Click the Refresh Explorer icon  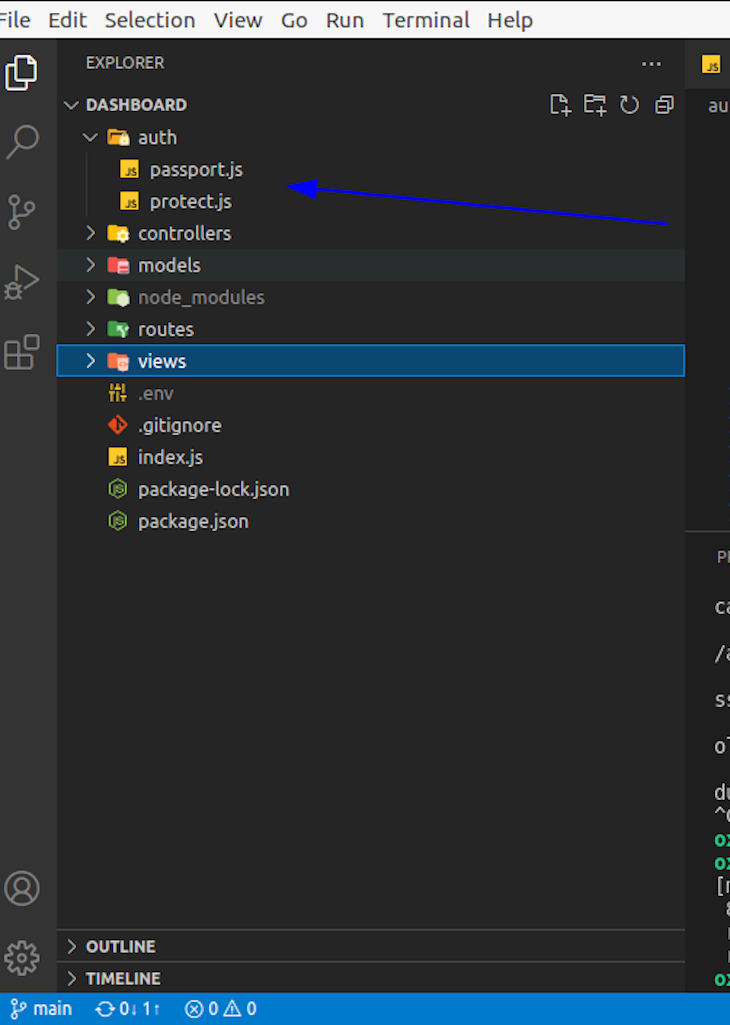[629, 104]
